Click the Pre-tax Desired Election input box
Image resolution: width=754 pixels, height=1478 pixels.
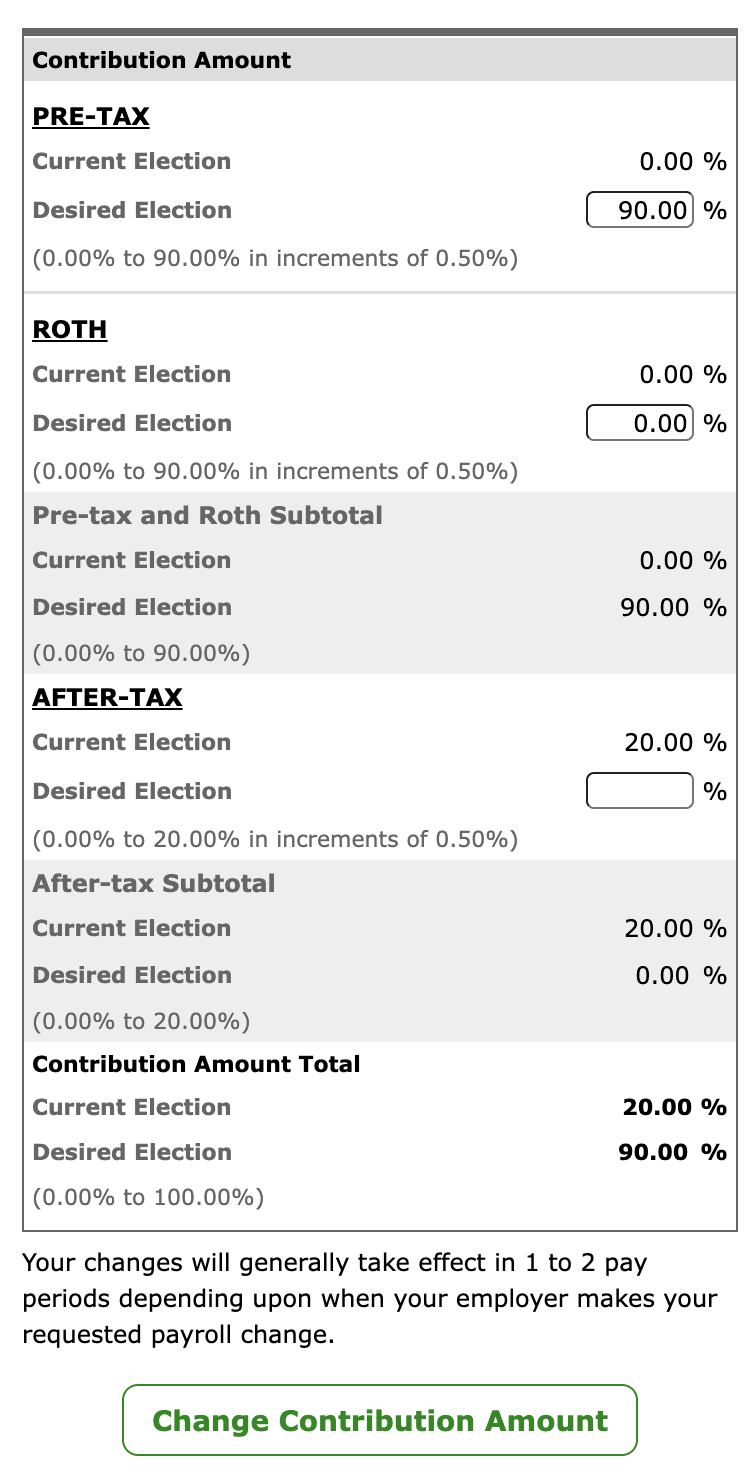pos(640,211)
